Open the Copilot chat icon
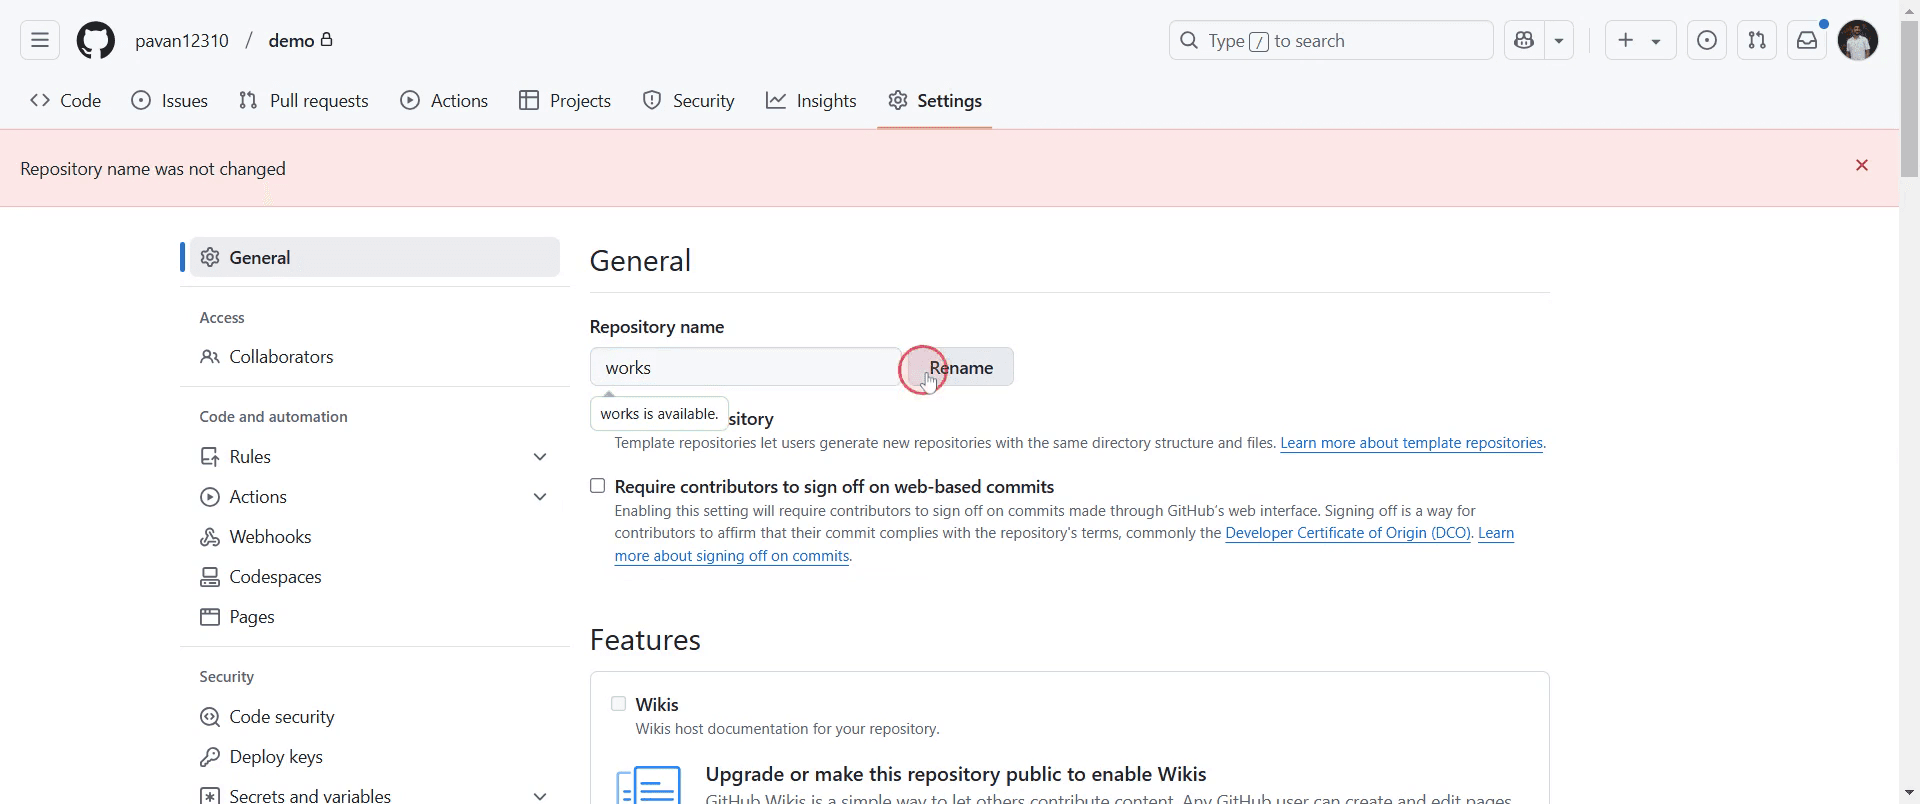The image size is (1920, 804). [x=1524, y=41]
